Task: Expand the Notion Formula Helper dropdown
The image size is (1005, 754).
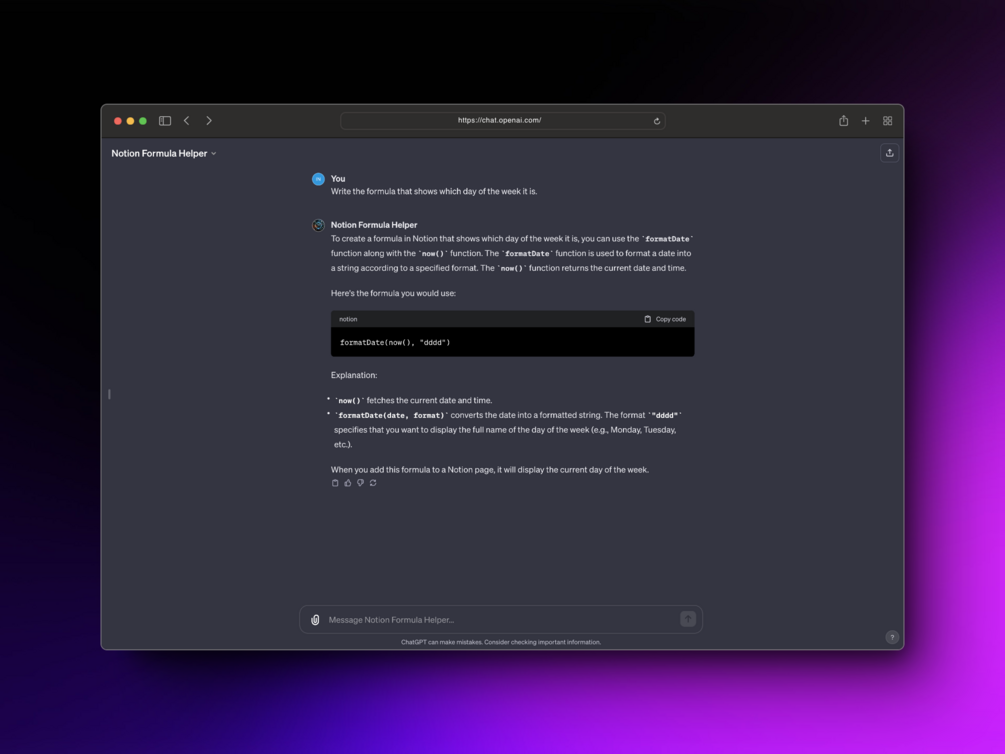Action: [x=164, y=153]
